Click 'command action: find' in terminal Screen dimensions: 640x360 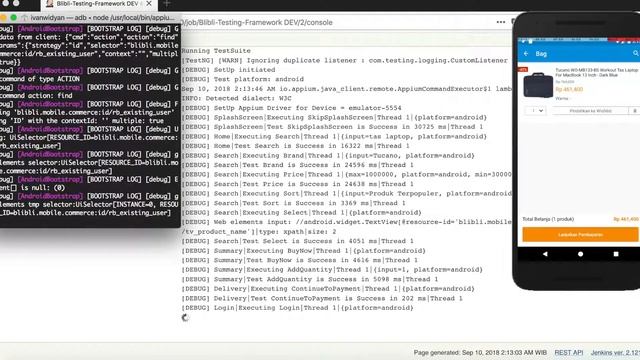pyautogui.click(x=36, y=96)
